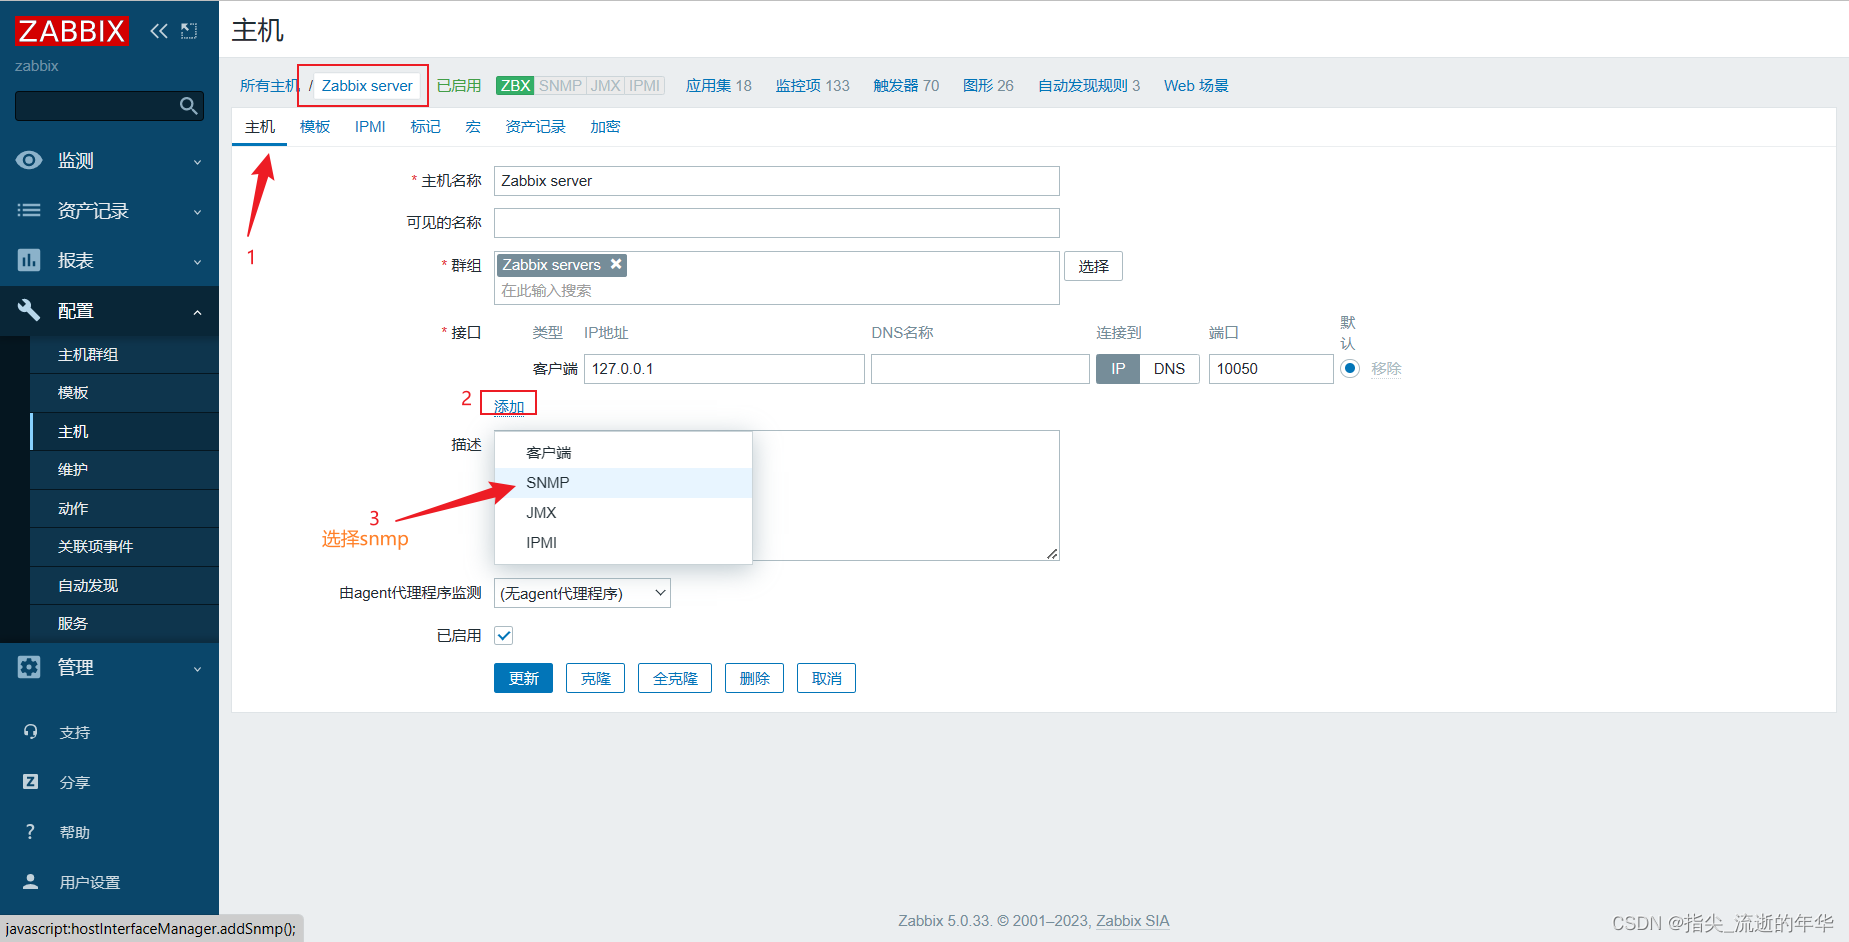Click the gear icon for 管理

pyautogui.click(x=29, y=667)
